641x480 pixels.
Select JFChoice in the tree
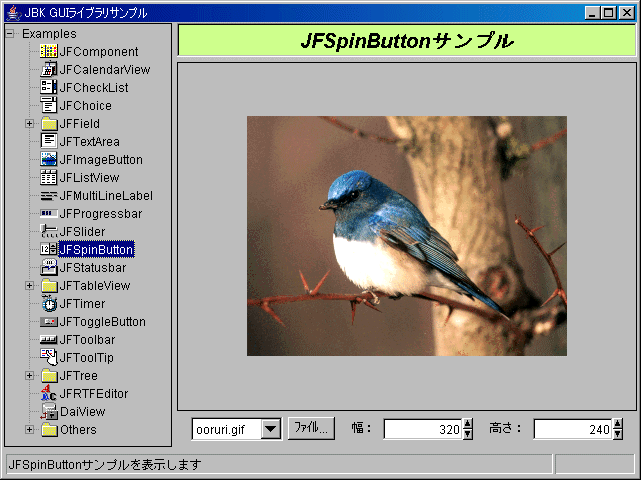pos(85,105)
